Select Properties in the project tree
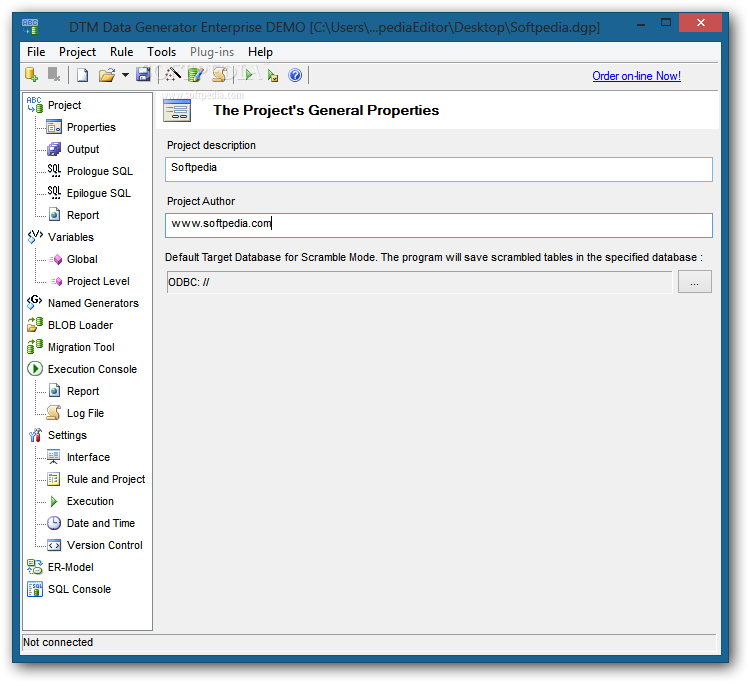 91,127
